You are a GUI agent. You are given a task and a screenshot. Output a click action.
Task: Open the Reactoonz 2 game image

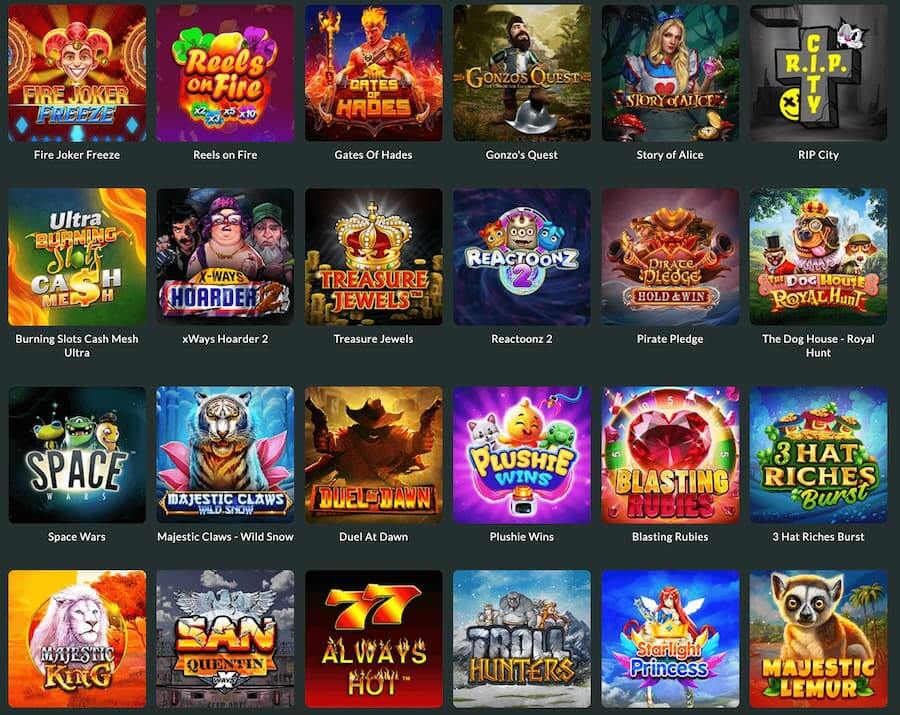[x=522, y=257]
